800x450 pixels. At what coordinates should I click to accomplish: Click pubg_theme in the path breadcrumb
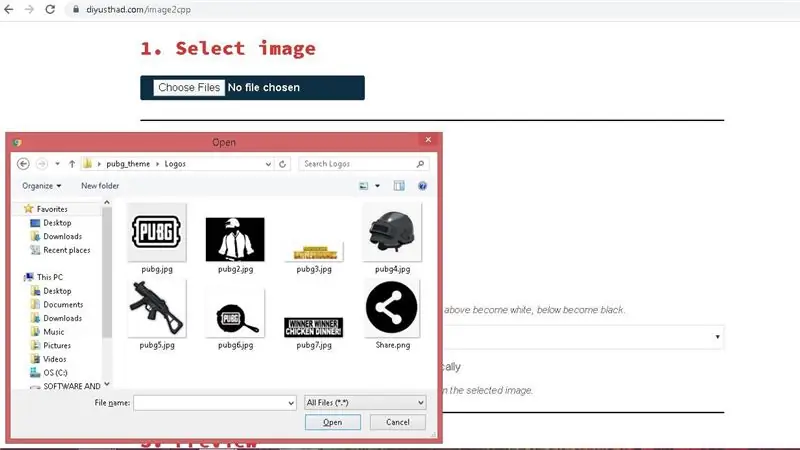click(x=128, y=164)
